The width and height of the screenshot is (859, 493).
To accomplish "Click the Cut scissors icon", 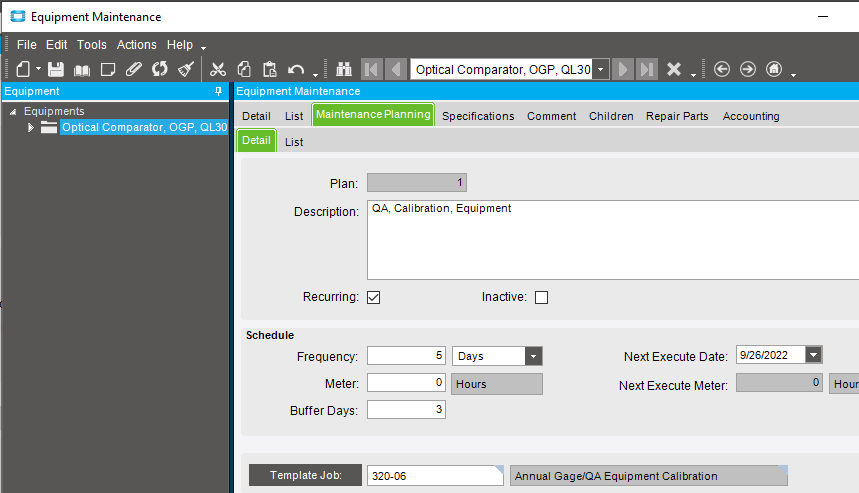I will click(x=217, y=69).
